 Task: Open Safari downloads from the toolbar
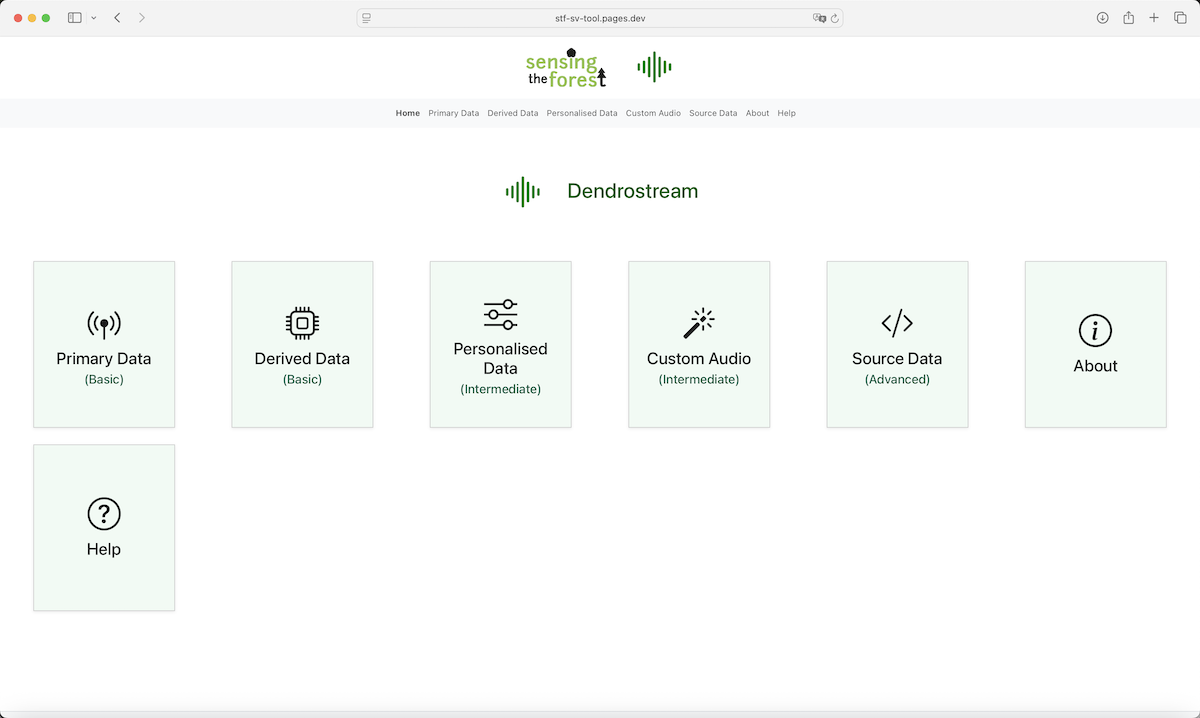[1102, 17]
